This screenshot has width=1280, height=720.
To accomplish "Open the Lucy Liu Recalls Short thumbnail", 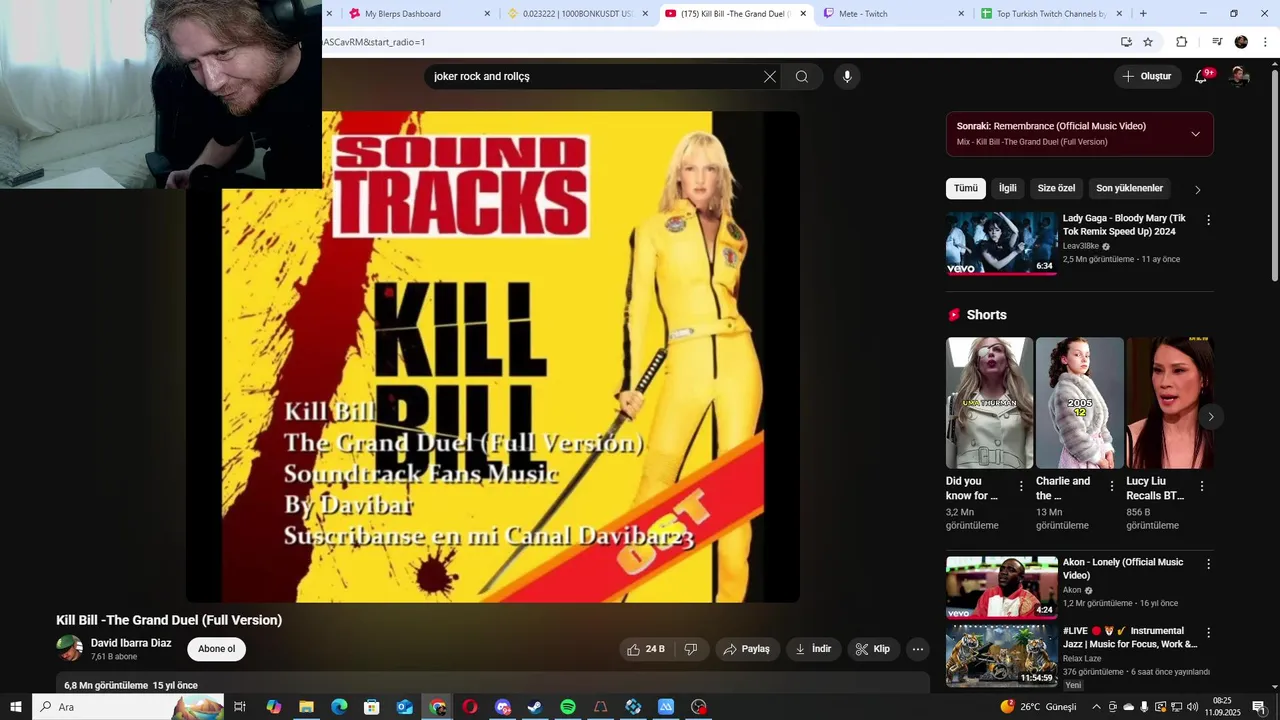I will tap(1170, 403).
